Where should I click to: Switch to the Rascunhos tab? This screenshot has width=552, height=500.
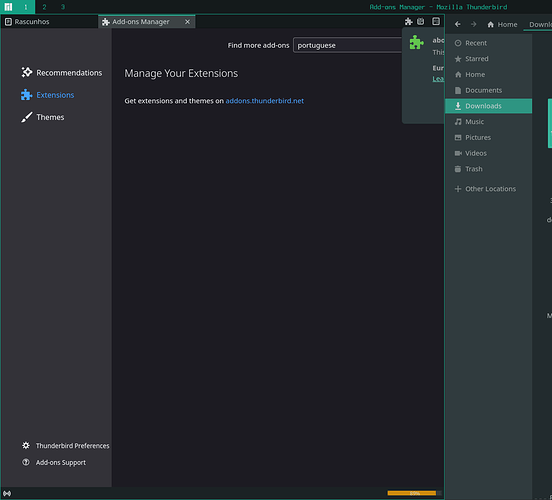tap(49, 21)
